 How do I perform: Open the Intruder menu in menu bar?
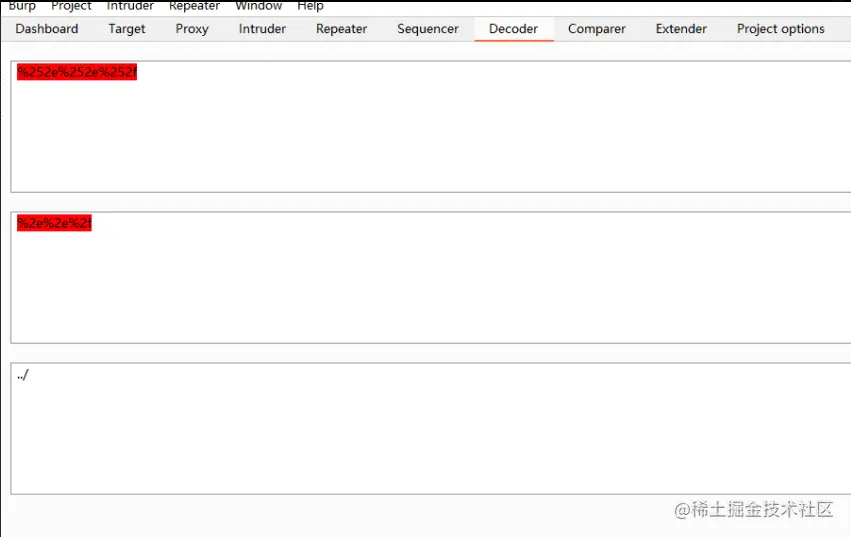[x=130, y=6]
